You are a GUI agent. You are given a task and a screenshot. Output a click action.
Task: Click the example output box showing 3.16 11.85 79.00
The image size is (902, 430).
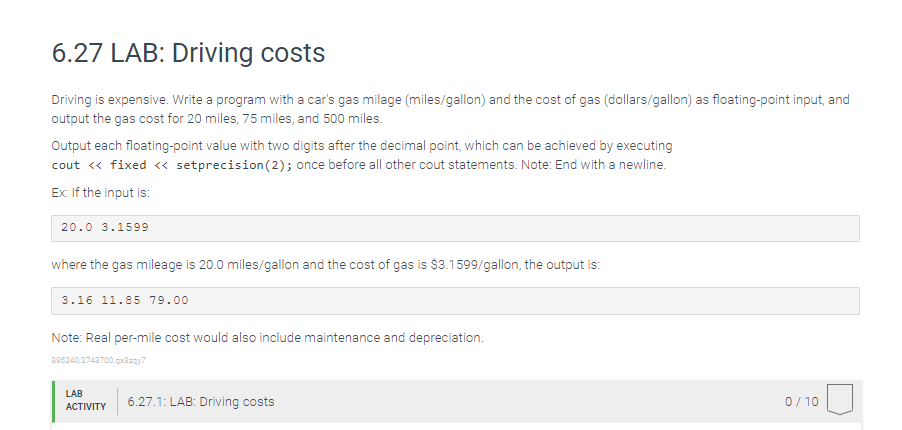455,300
